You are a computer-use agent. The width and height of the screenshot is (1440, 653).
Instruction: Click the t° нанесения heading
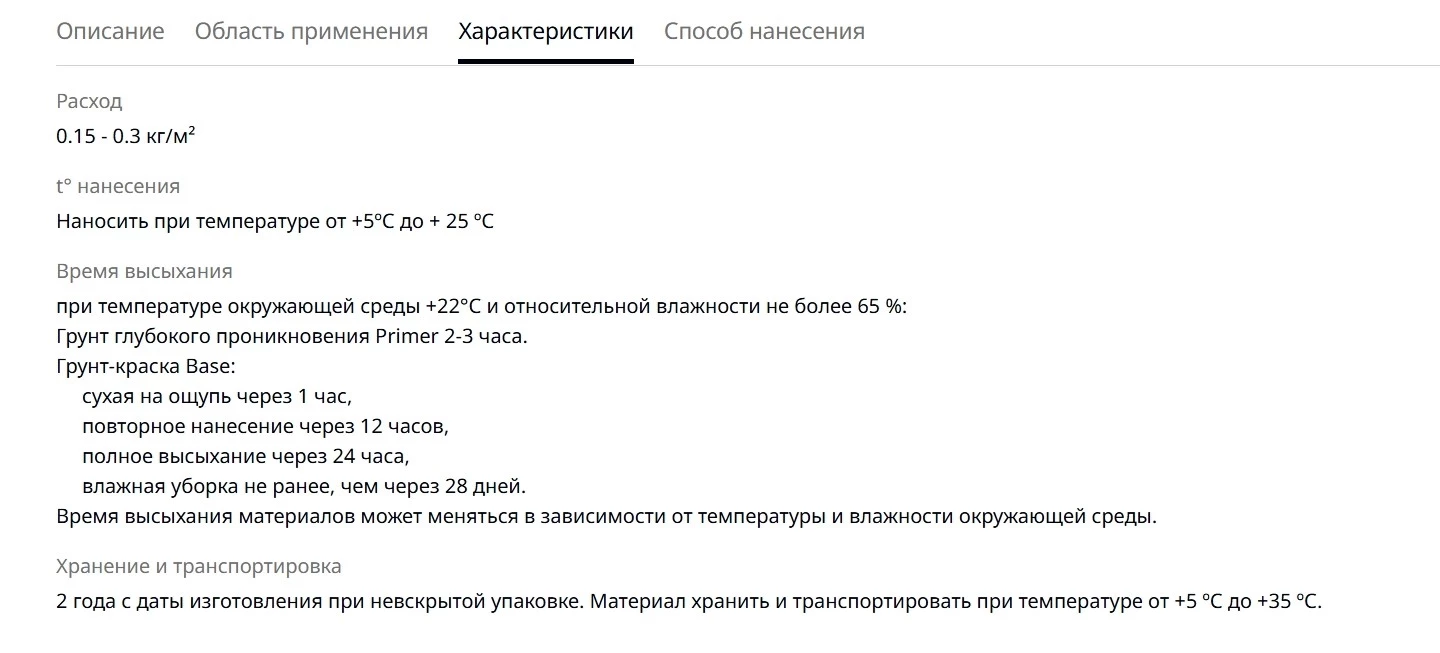[118, 186]
